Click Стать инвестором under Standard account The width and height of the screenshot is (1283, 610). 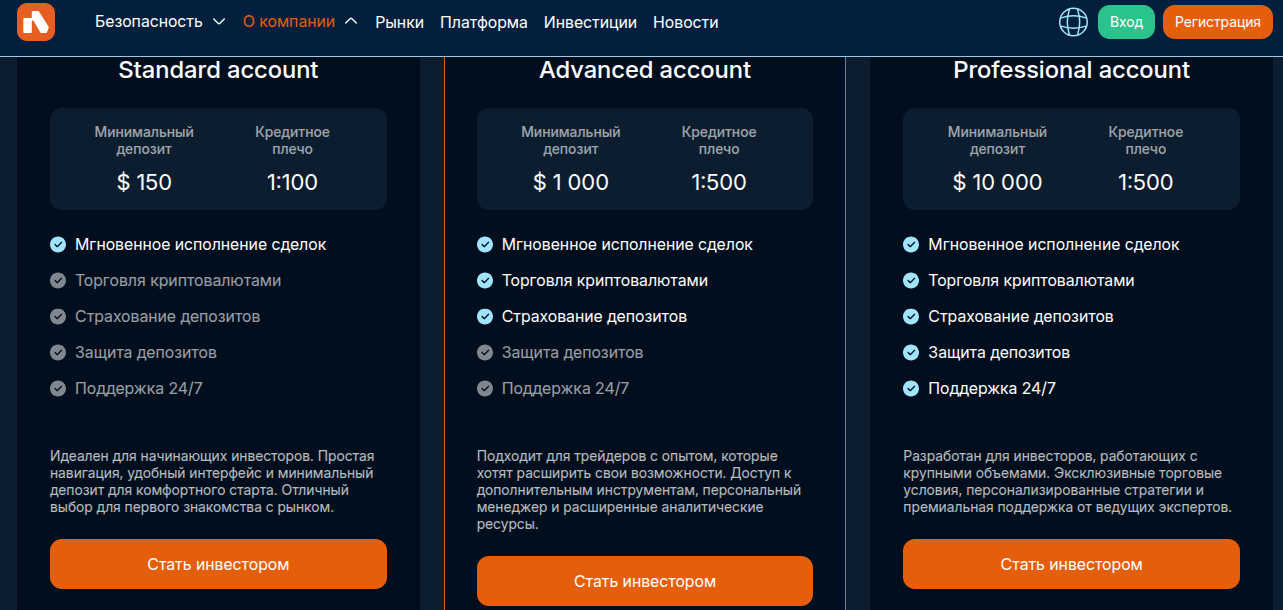point(218,564)
